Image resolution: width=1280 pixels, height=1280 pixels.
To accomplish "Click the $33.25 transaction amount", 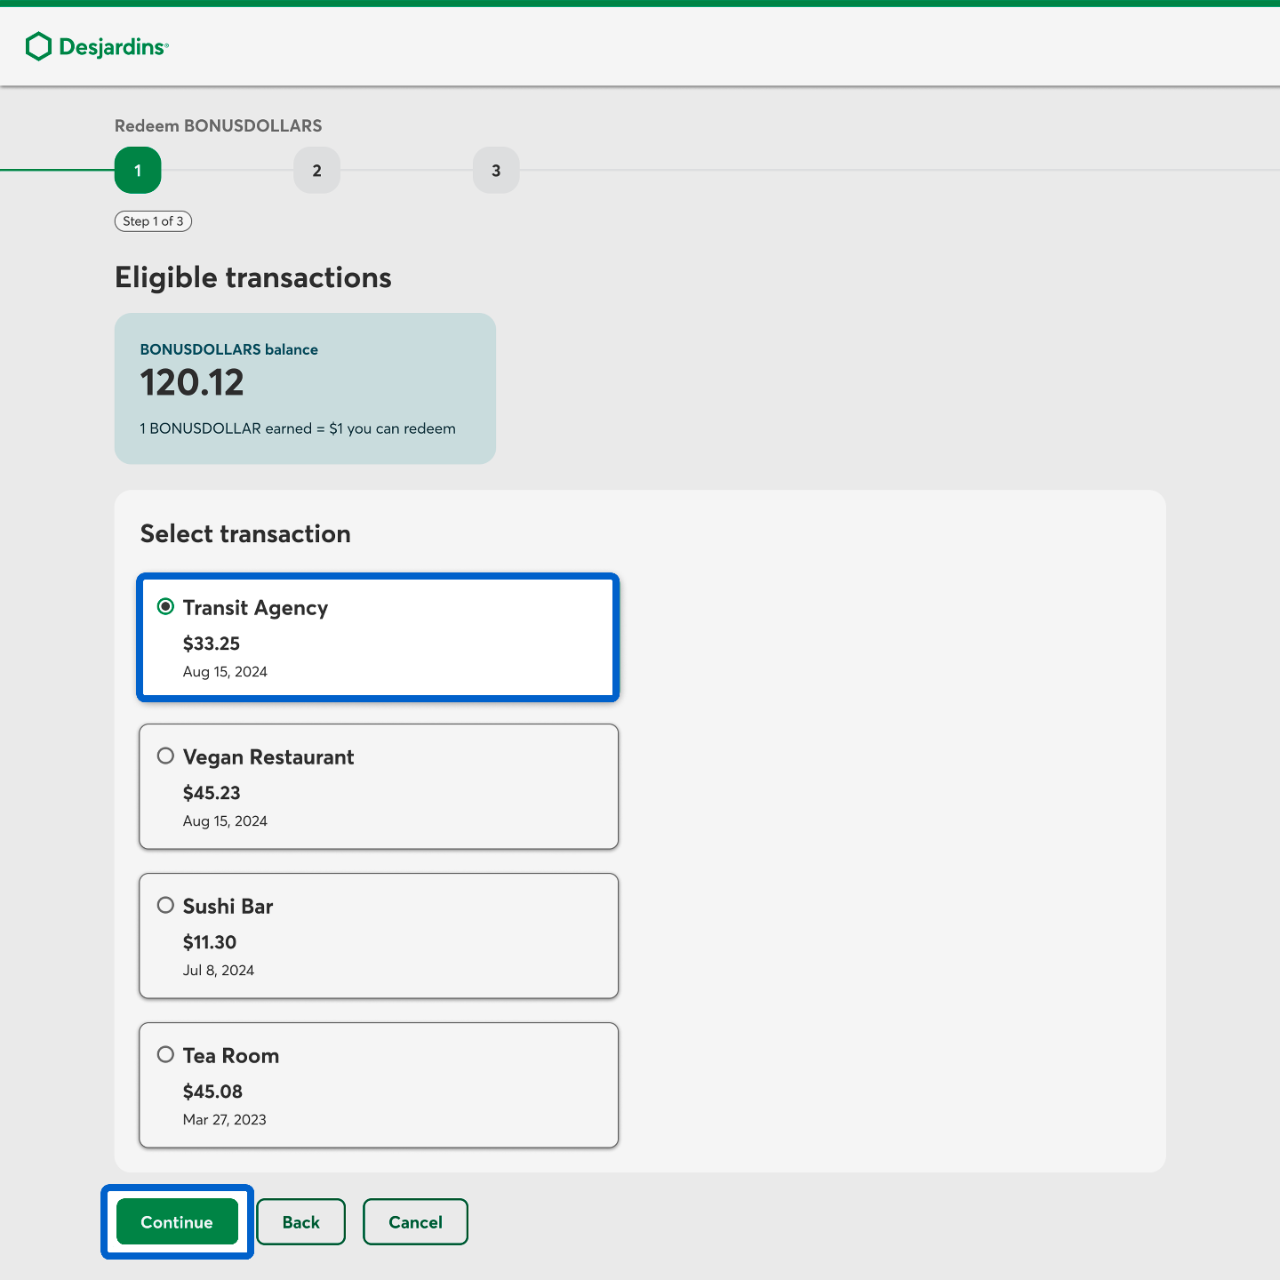I will click(211, 644).
